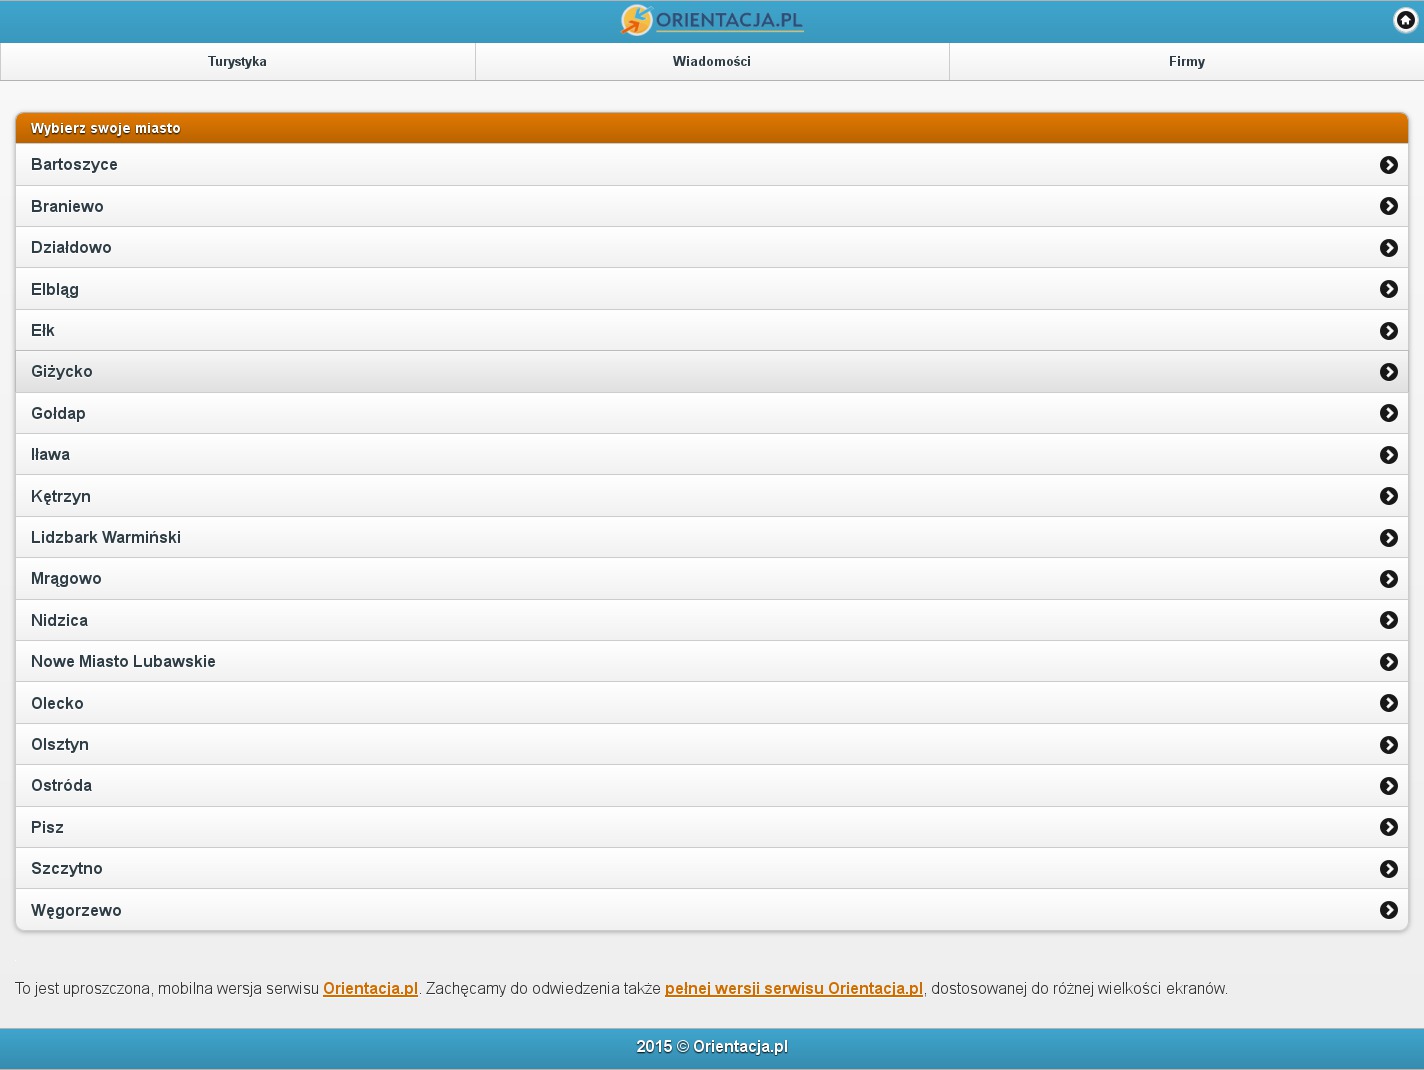Click the first Orientacja.pl link in footer text
Viewport: 1424px width, 1070px height.
click(x=370, y=988)
